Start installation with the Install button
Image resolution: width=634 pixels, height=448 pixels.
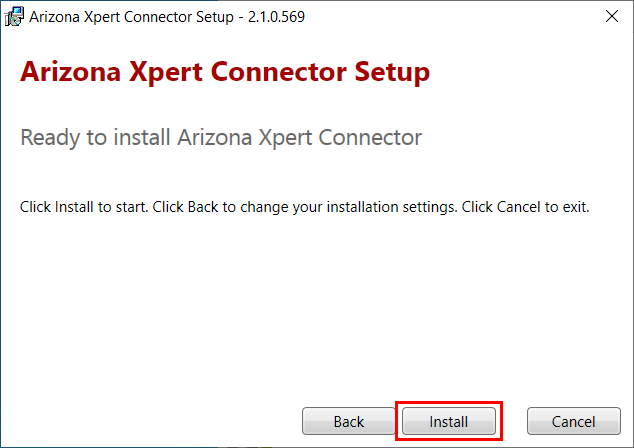tap(449, 421)
